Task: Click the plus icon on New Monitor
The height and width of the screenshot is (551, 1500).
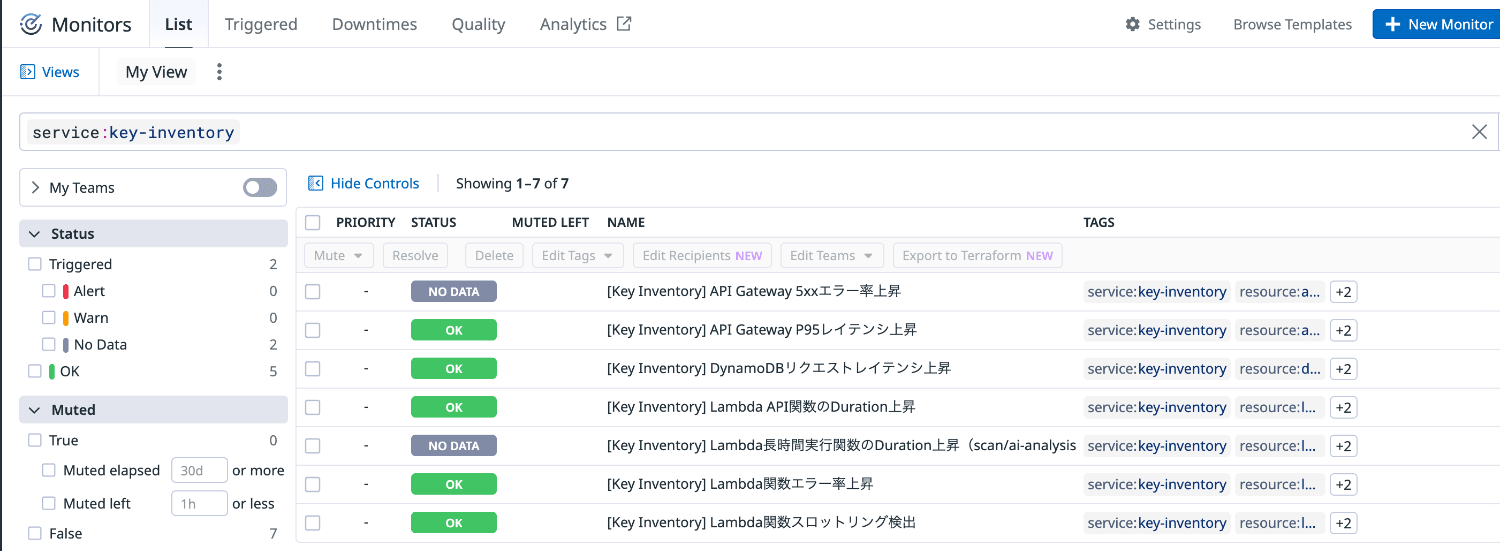Action: tap(1392, 24)
